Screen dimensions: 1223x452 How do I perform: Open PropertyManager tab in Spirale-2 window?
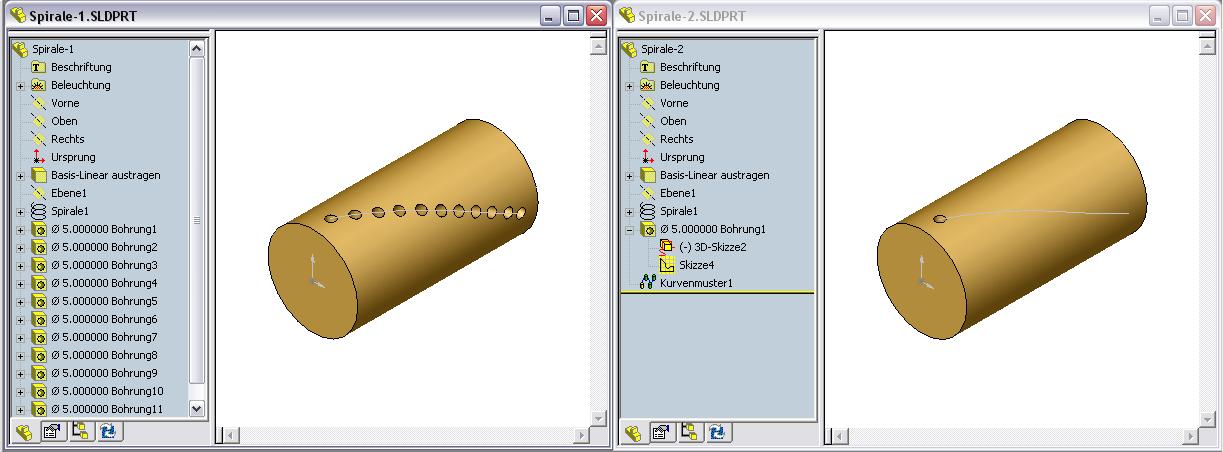(x=661, y=432)
